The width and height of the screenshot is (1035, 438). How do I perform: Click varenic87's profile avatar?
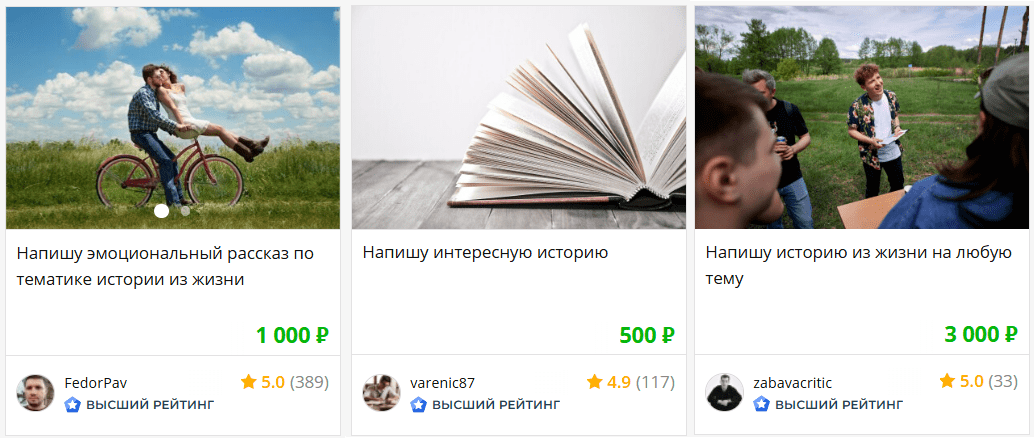coord(381,393)
